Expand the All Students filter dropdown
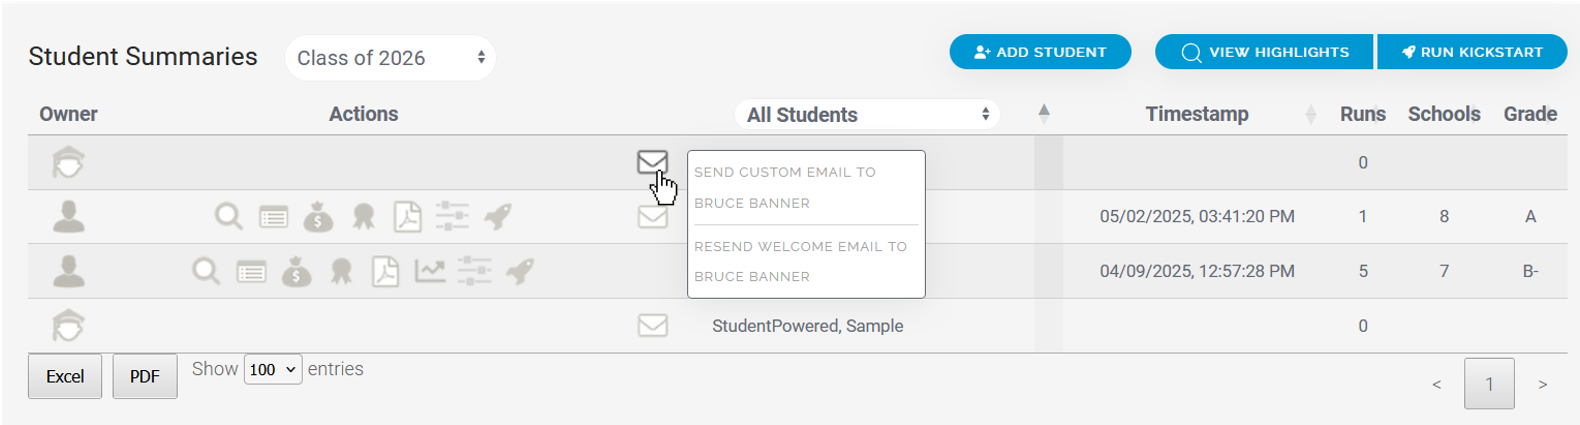1580x425 pixels. pyautogui.click(x=867, y=114)
